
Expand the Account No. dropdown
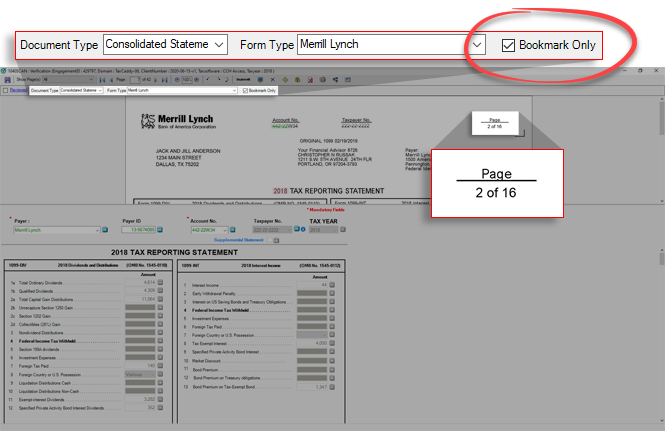point(210,230)
